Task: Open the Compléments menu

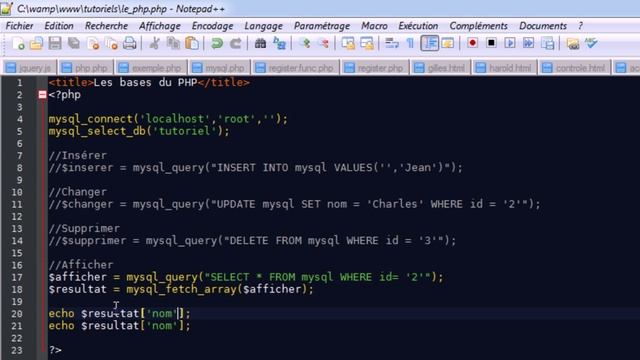Action: (x=478, y=26)
